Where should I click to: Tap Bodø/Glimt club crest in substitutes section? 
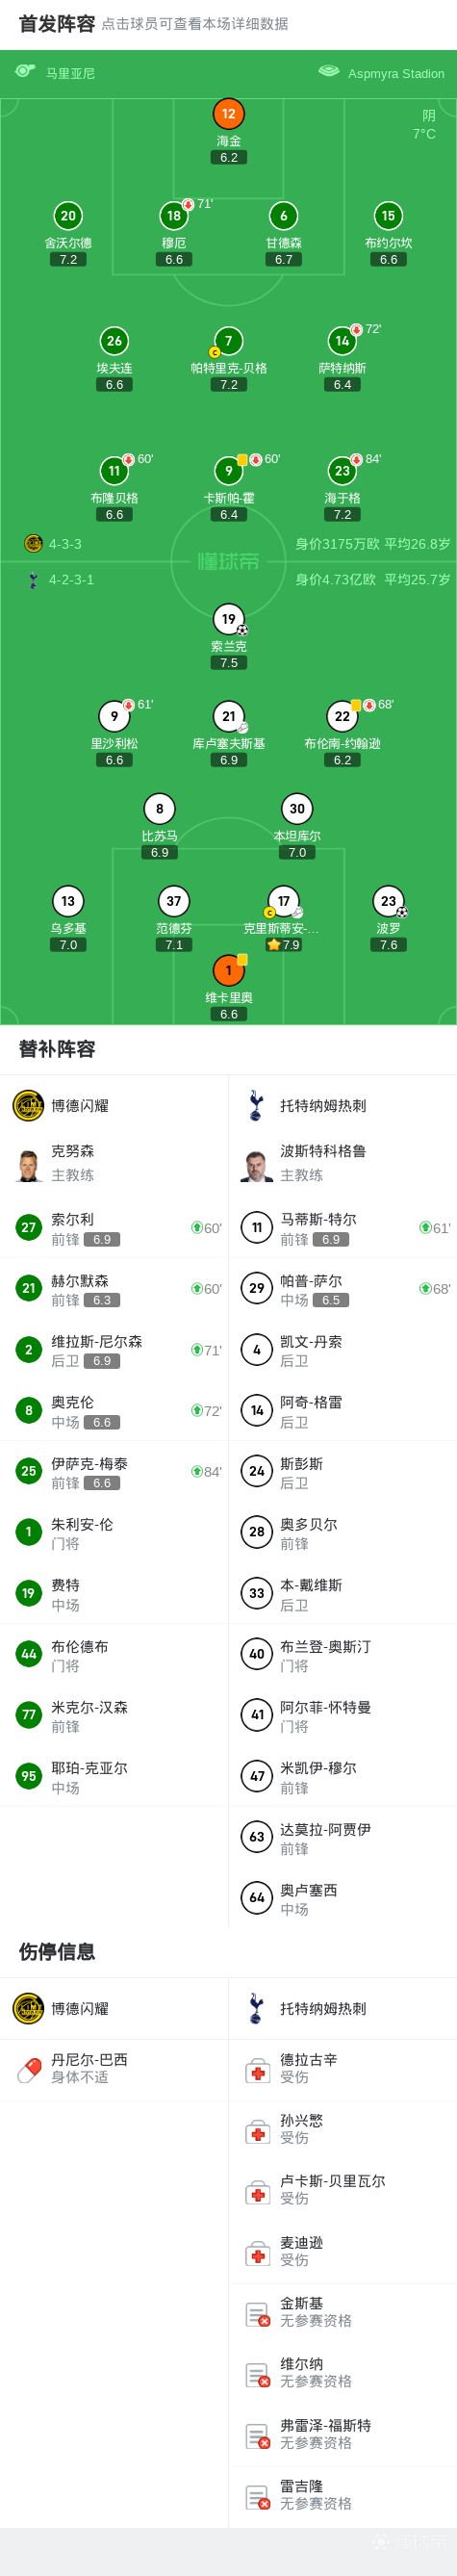pyautogui.click(x=28, y=1106)
